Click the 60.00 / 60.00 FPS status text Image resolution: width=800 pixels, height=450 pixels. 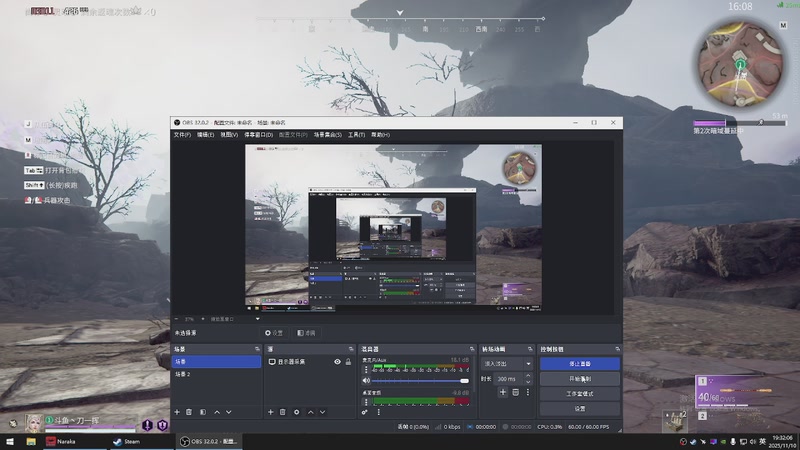click(588, 427)
